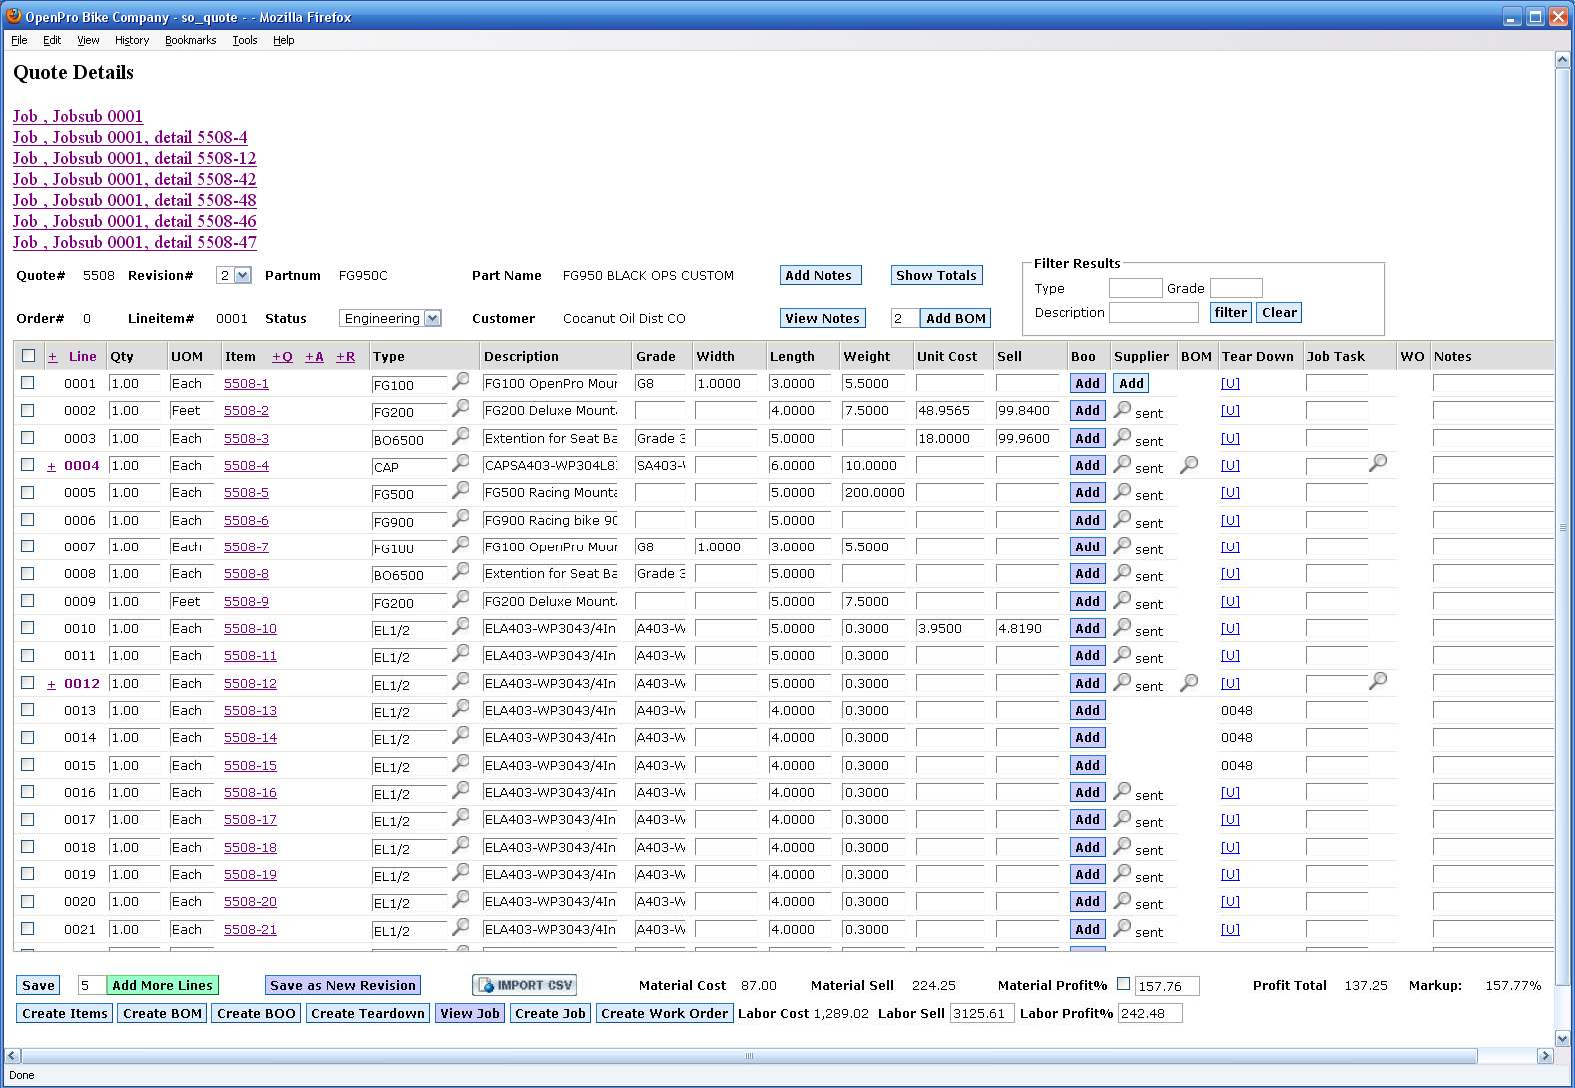Click the Filter Results Description input field
Image resolution: width=1575 pixels, height=1088 pixels.
[x=1153, y=313]
